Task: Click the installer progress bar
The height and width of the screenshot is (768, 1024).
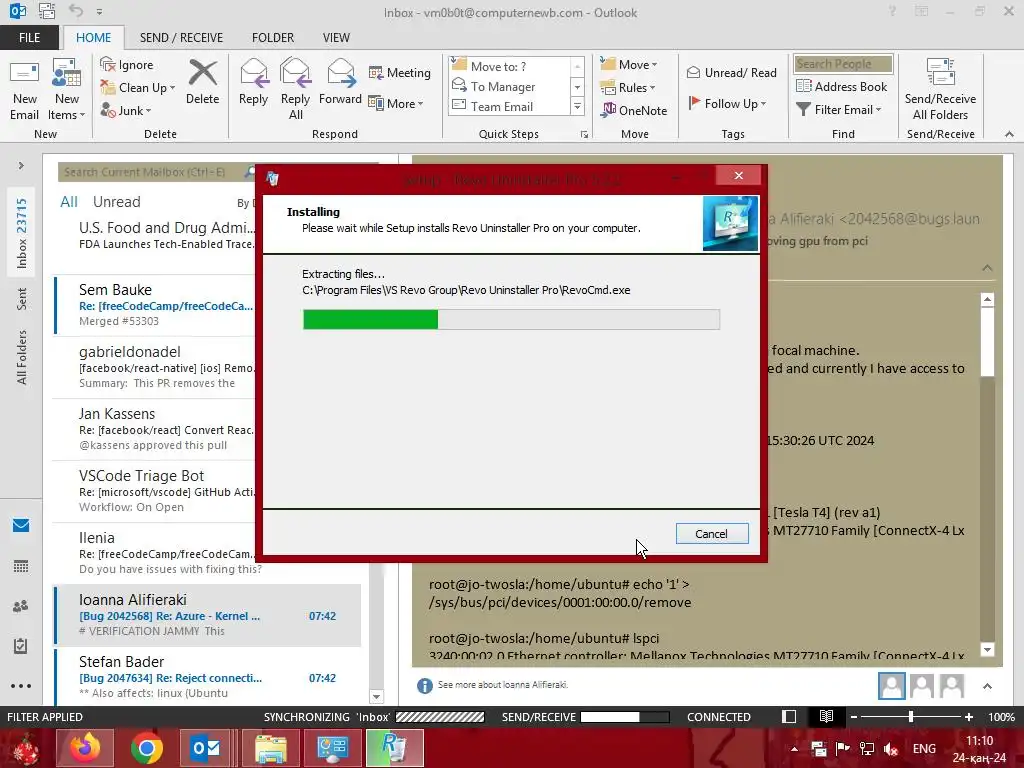Action: tap(511, 319)
